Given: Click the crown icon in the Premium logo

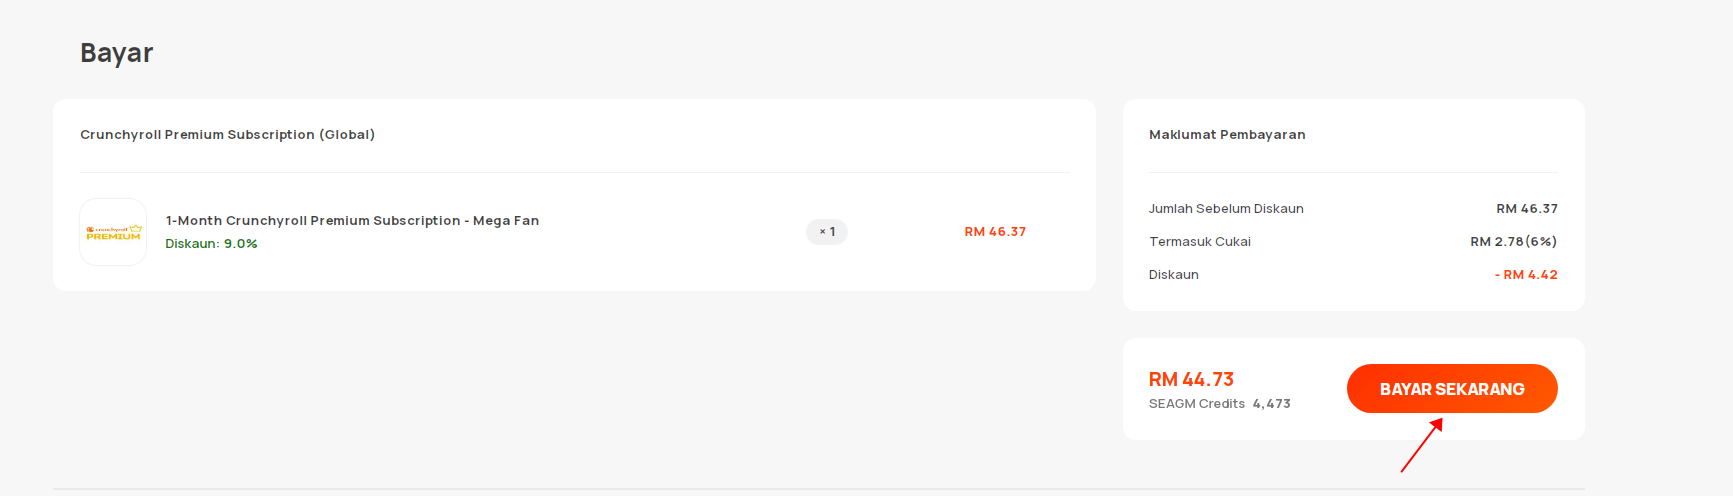Looking at the screenshot, I should 136,229.
